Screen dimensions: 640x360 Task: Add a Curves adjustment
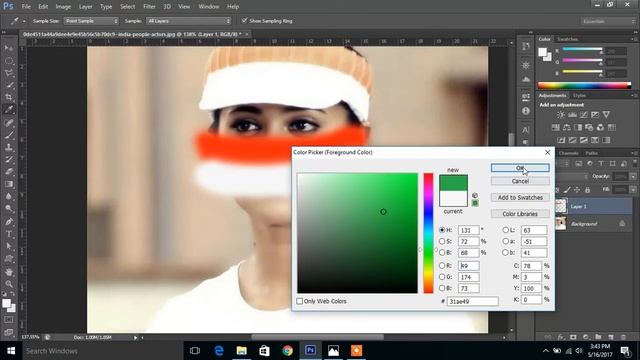click(x=584, y=115)
